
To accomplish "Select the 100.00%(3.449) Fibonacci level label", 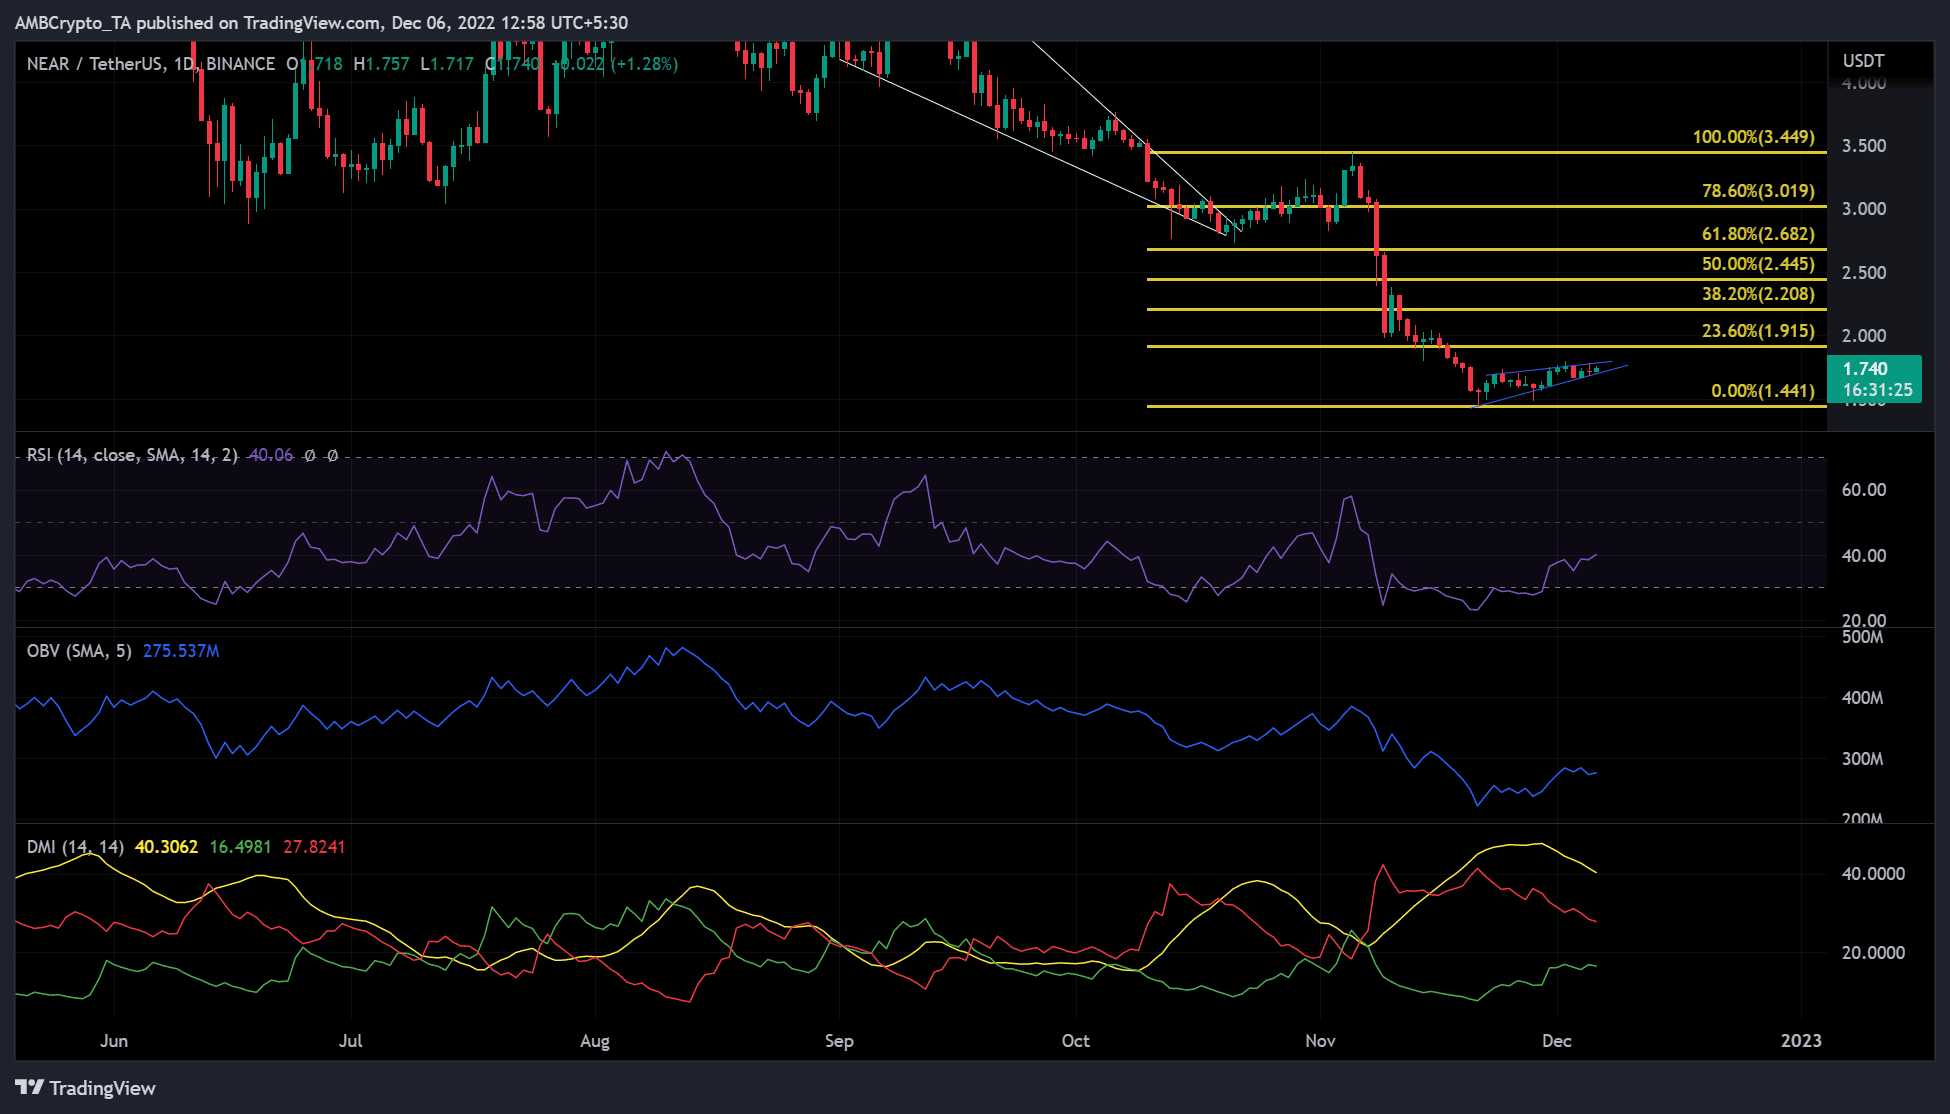I will [1753, 137].
